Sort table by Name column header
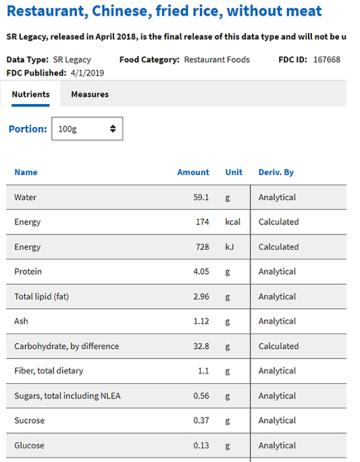 point(26,172)
